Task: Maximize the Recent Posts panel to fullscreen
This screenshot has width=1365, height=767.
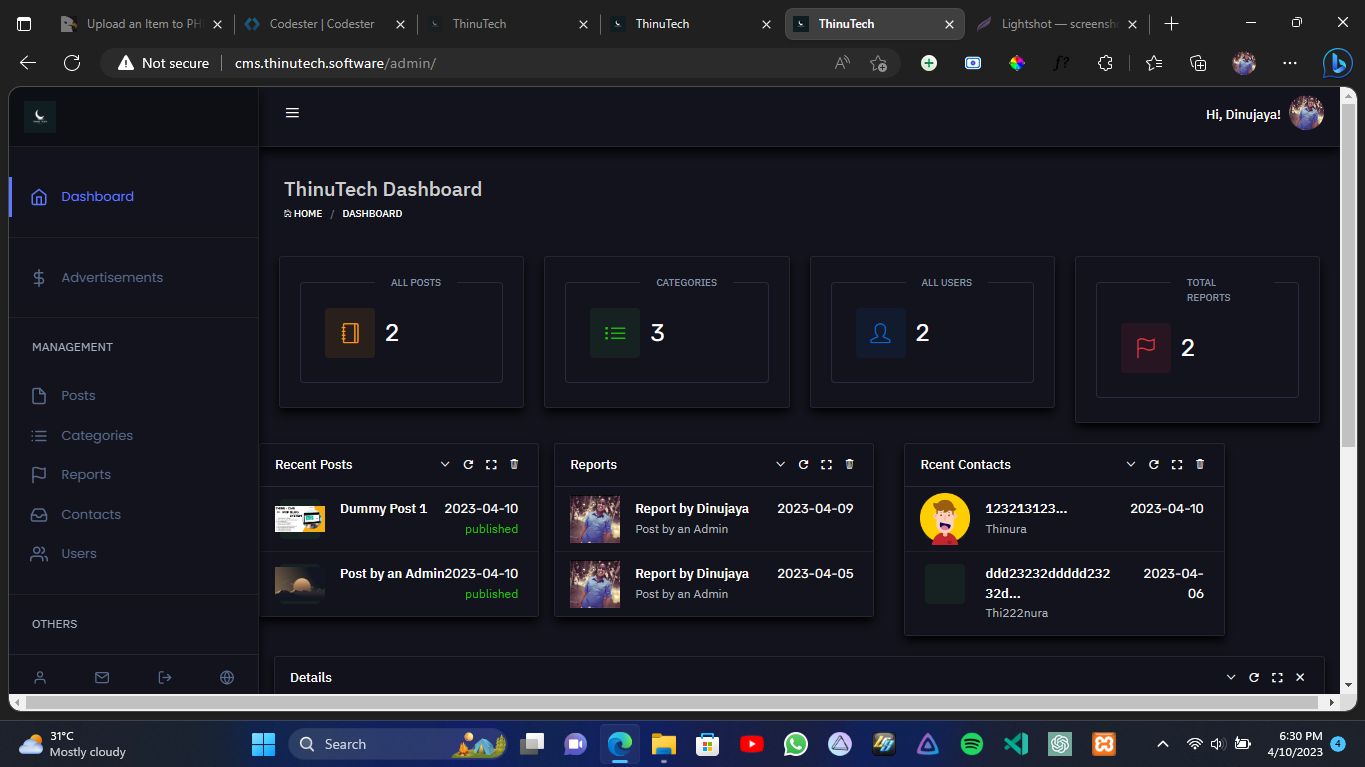Action: click(x=491, y=464)
